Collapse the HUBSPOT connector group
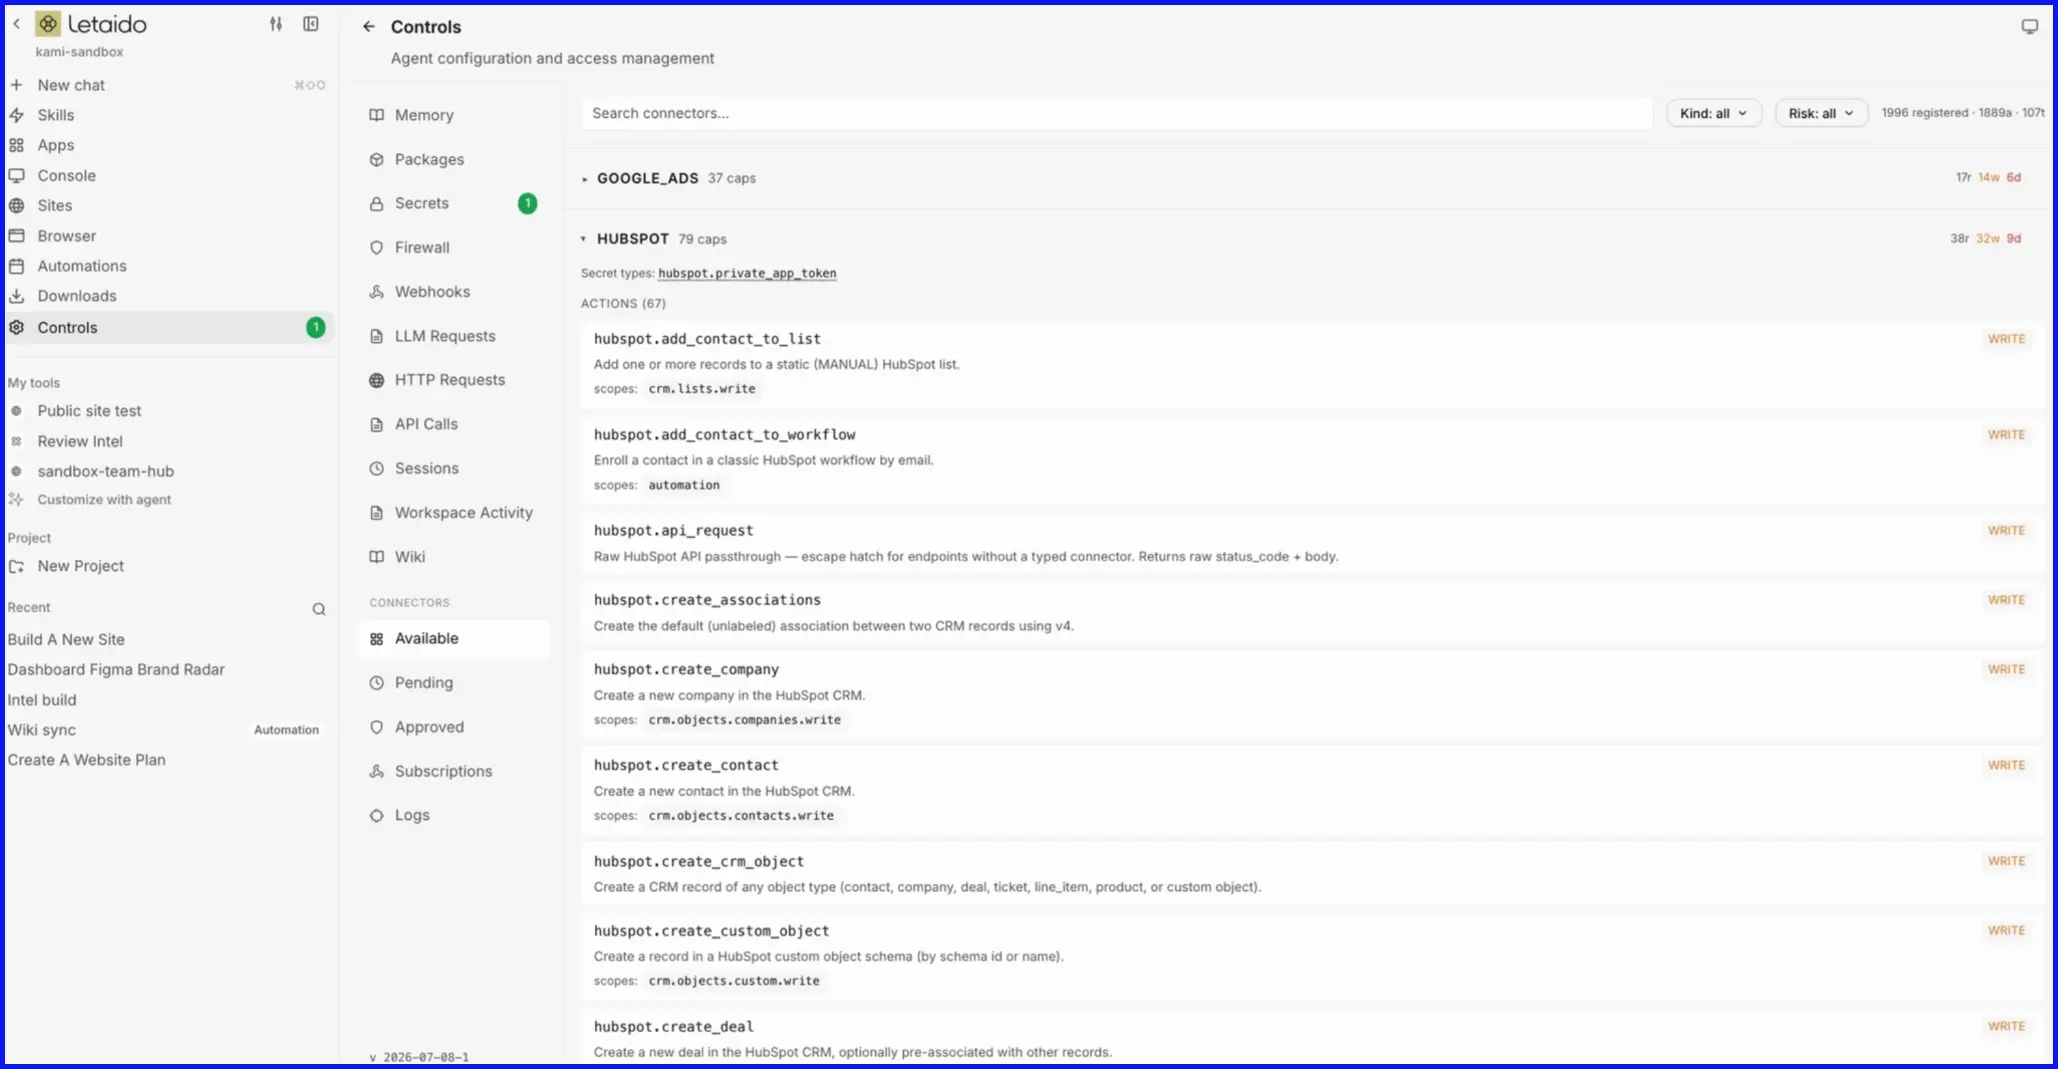The image size is (2058, 1069). point(584,239)
